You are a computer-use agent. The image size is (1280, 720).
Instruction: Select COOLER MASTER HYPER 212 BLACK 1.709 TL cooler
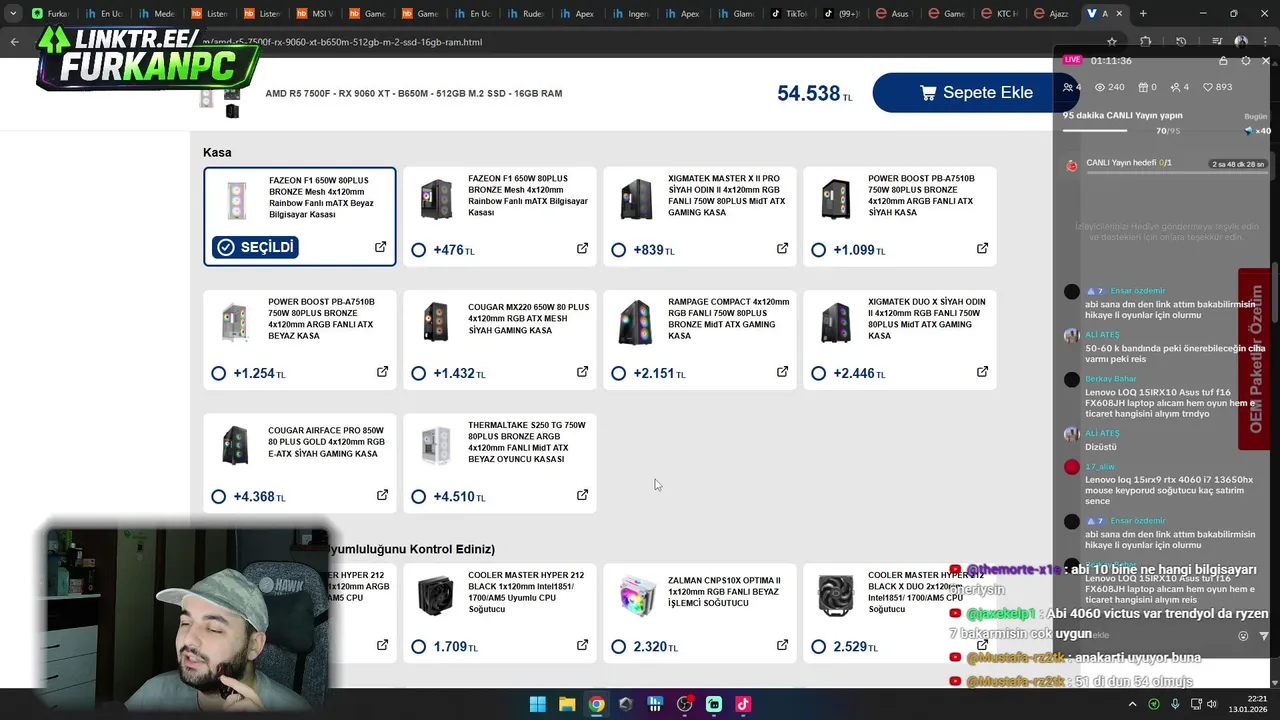418,647
